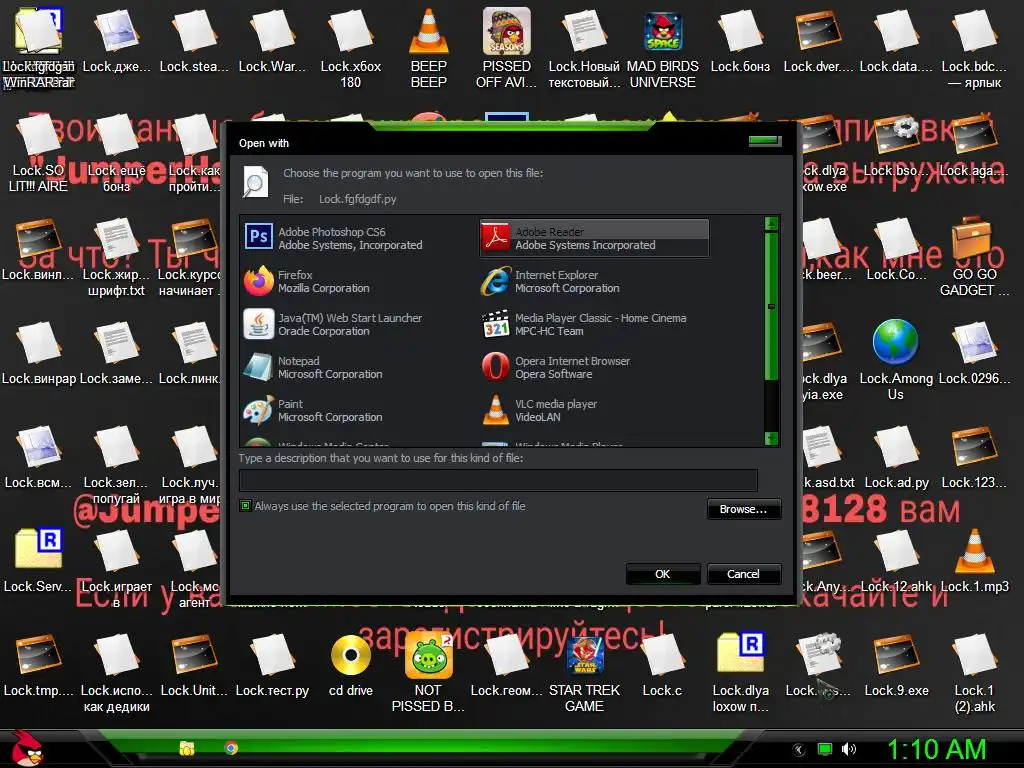Select the GO GO GADGET briefcase icon
The image size is (1024, 768).
point(974,257)
